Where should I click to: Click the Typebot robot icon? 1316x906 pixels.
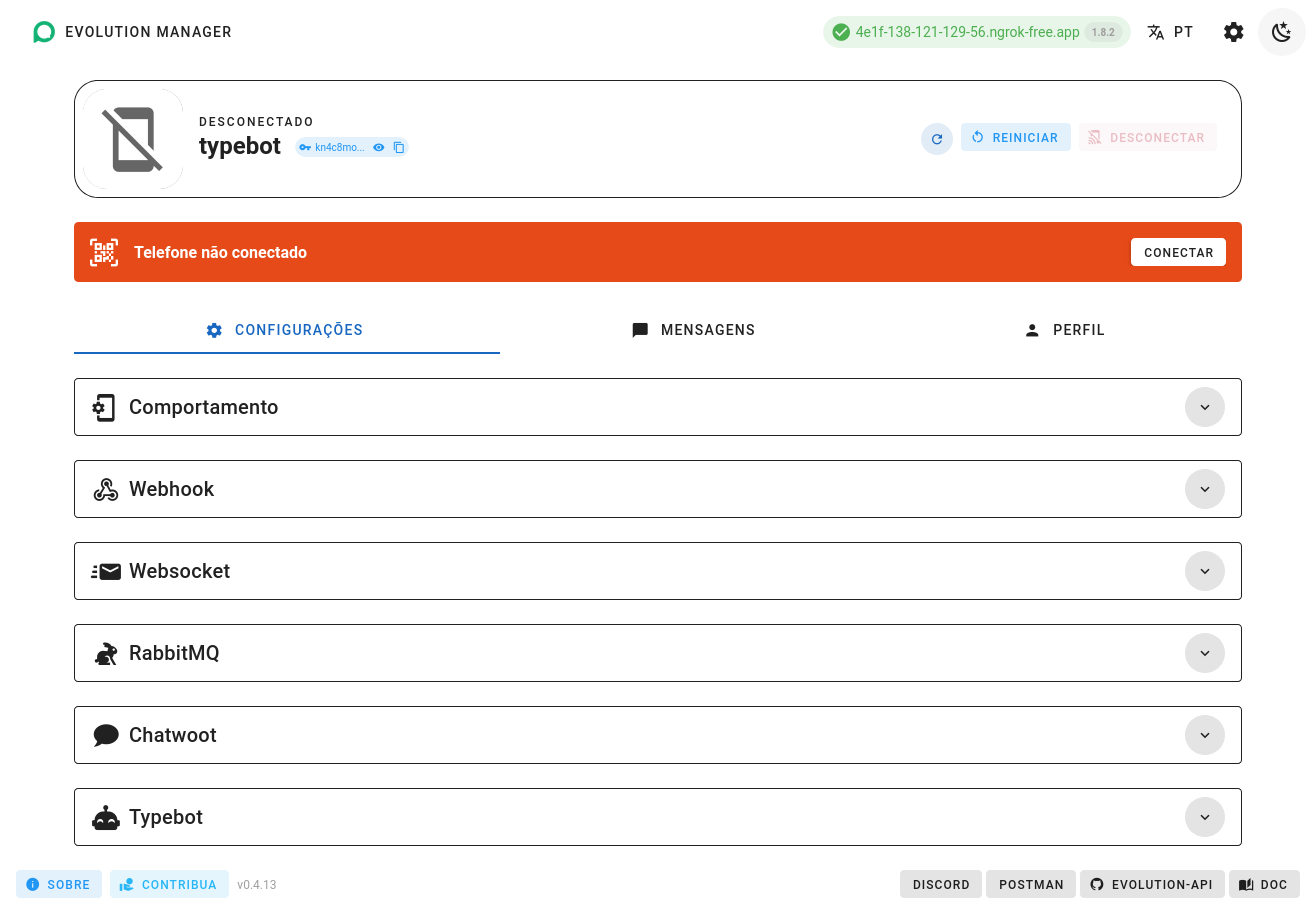click(105, 817)
